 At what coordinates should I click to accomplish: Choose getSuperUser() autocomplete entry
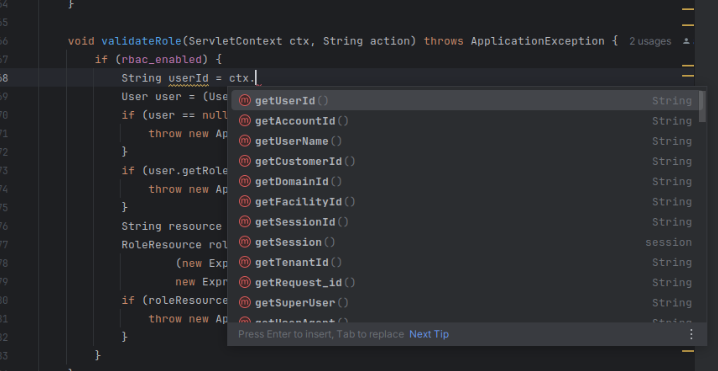[x=466, y=302]
